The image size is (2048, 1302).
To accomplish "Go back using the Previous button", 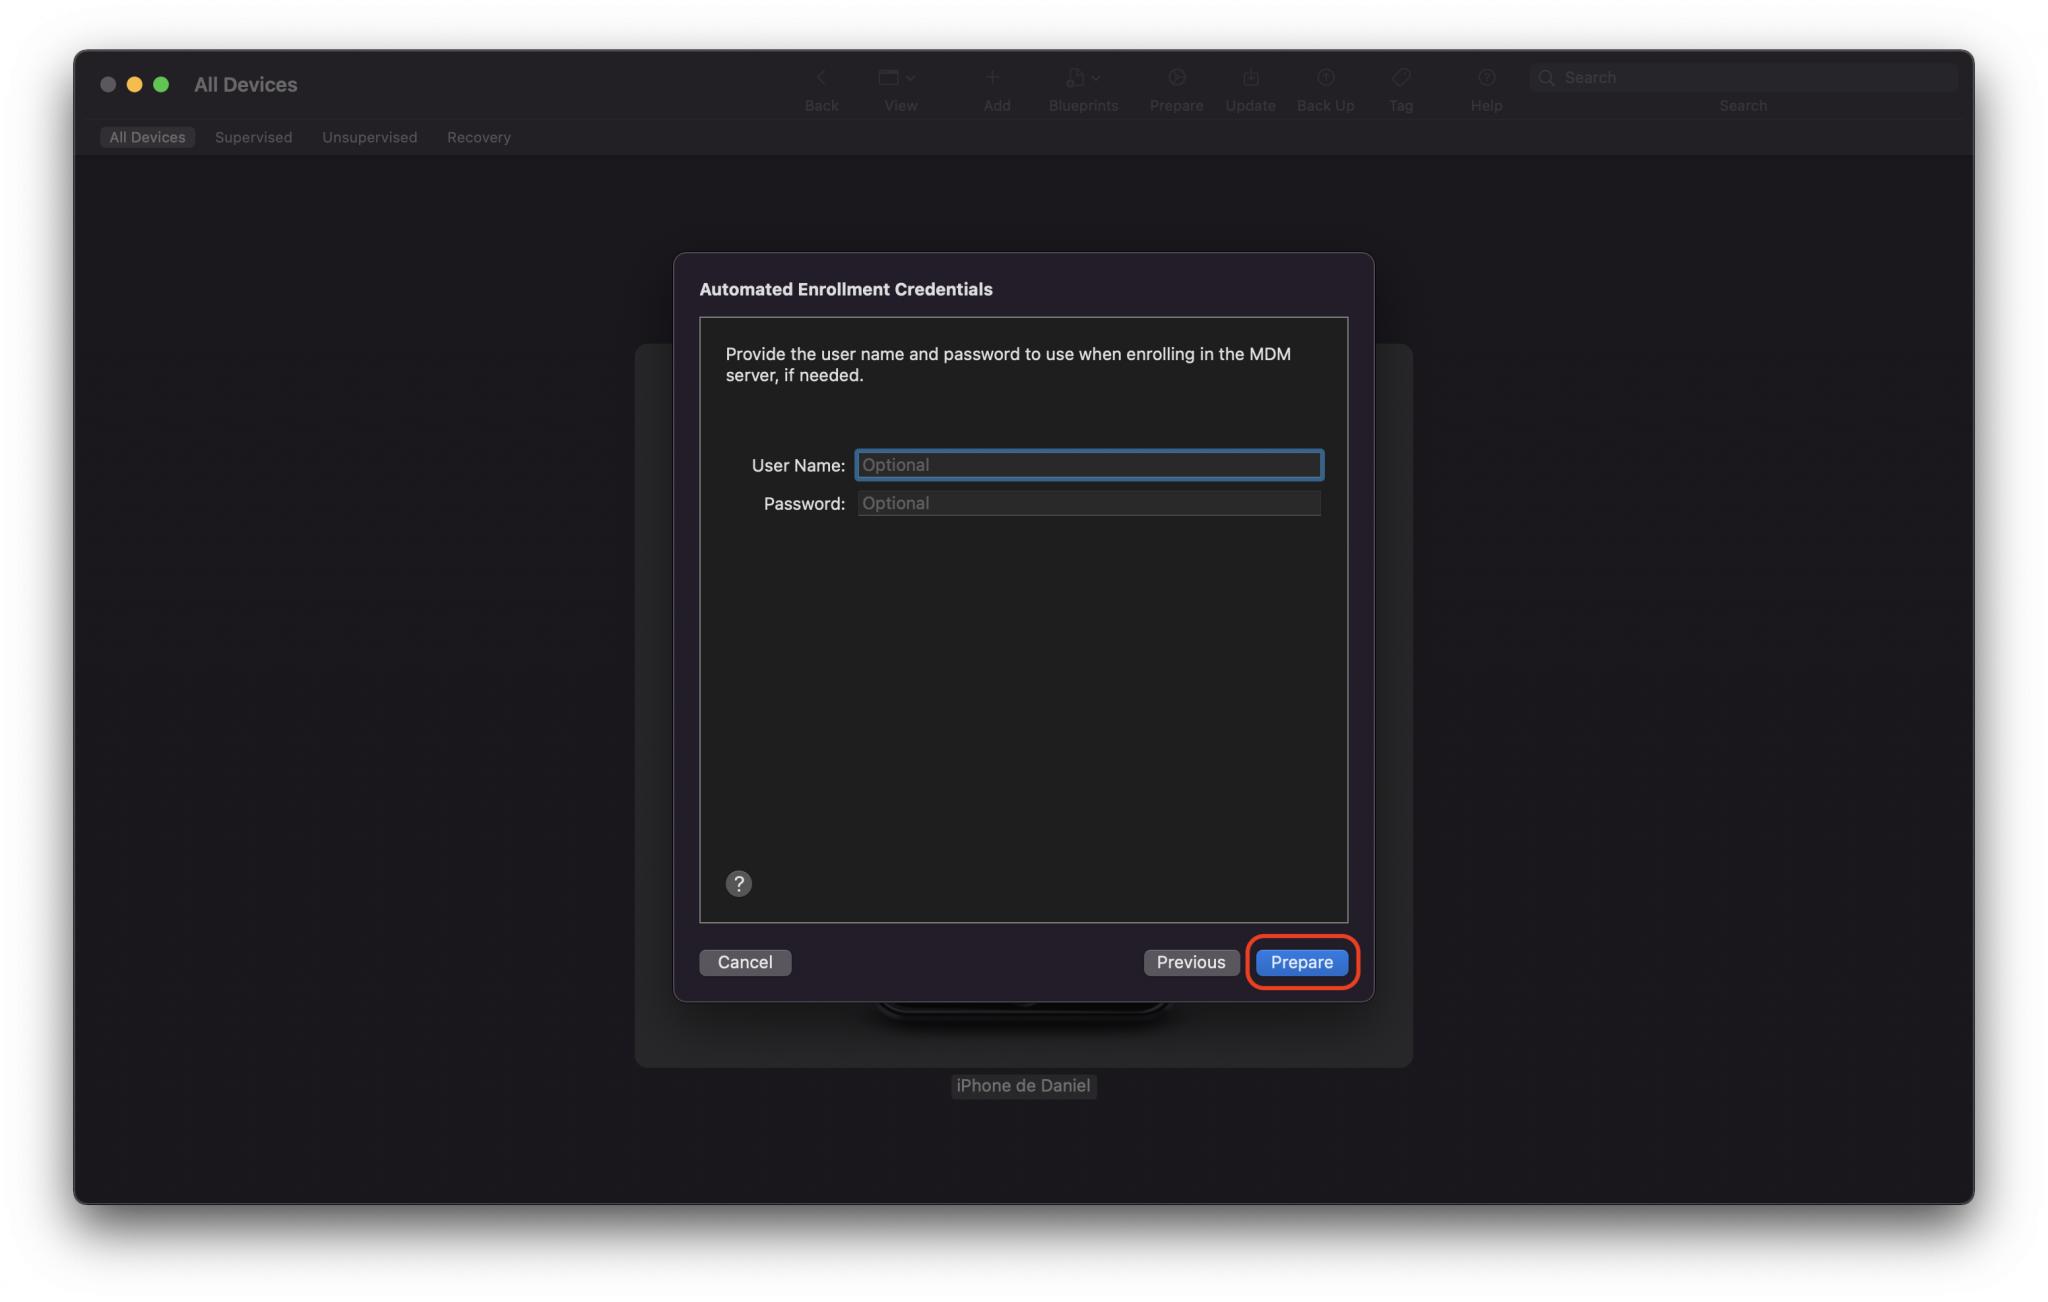I will pyautogui.click(x=1191, y=962).
